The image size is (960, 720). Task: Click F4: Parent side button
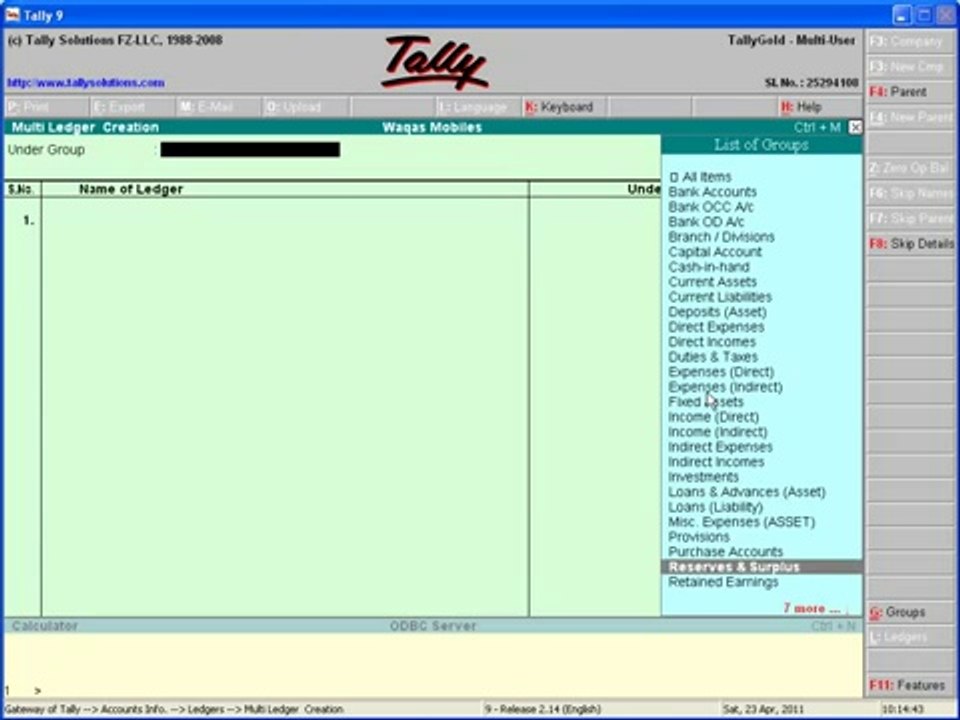click(x=911, y=92)
